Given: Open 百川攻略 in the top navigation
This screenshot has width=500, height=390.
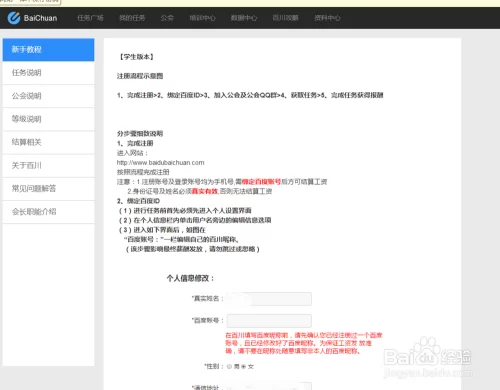Looking at the screenshot, I should click(285, 18).
